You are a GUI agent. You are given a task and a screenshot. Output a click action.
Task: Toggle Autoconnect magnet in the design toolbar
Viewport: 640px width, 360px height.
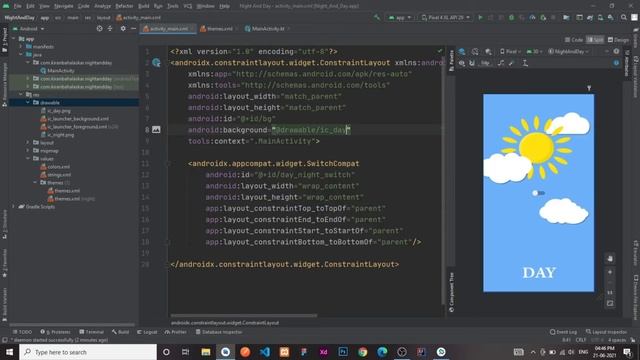coord(472,63)
